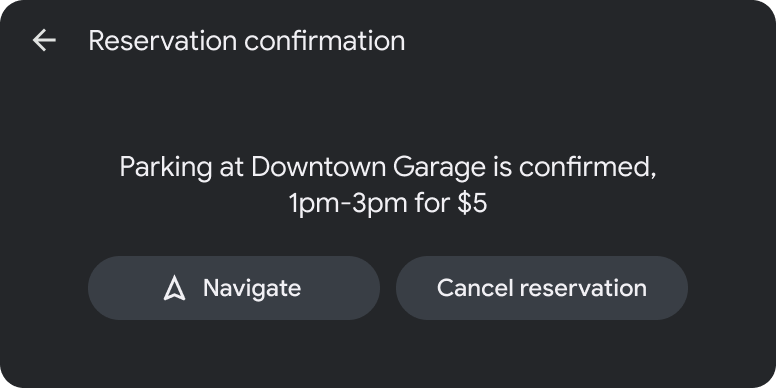The height and width of the screenshot is (388, 776).
Task: Cancel the parking reservation
Action: tap(541, 288)
